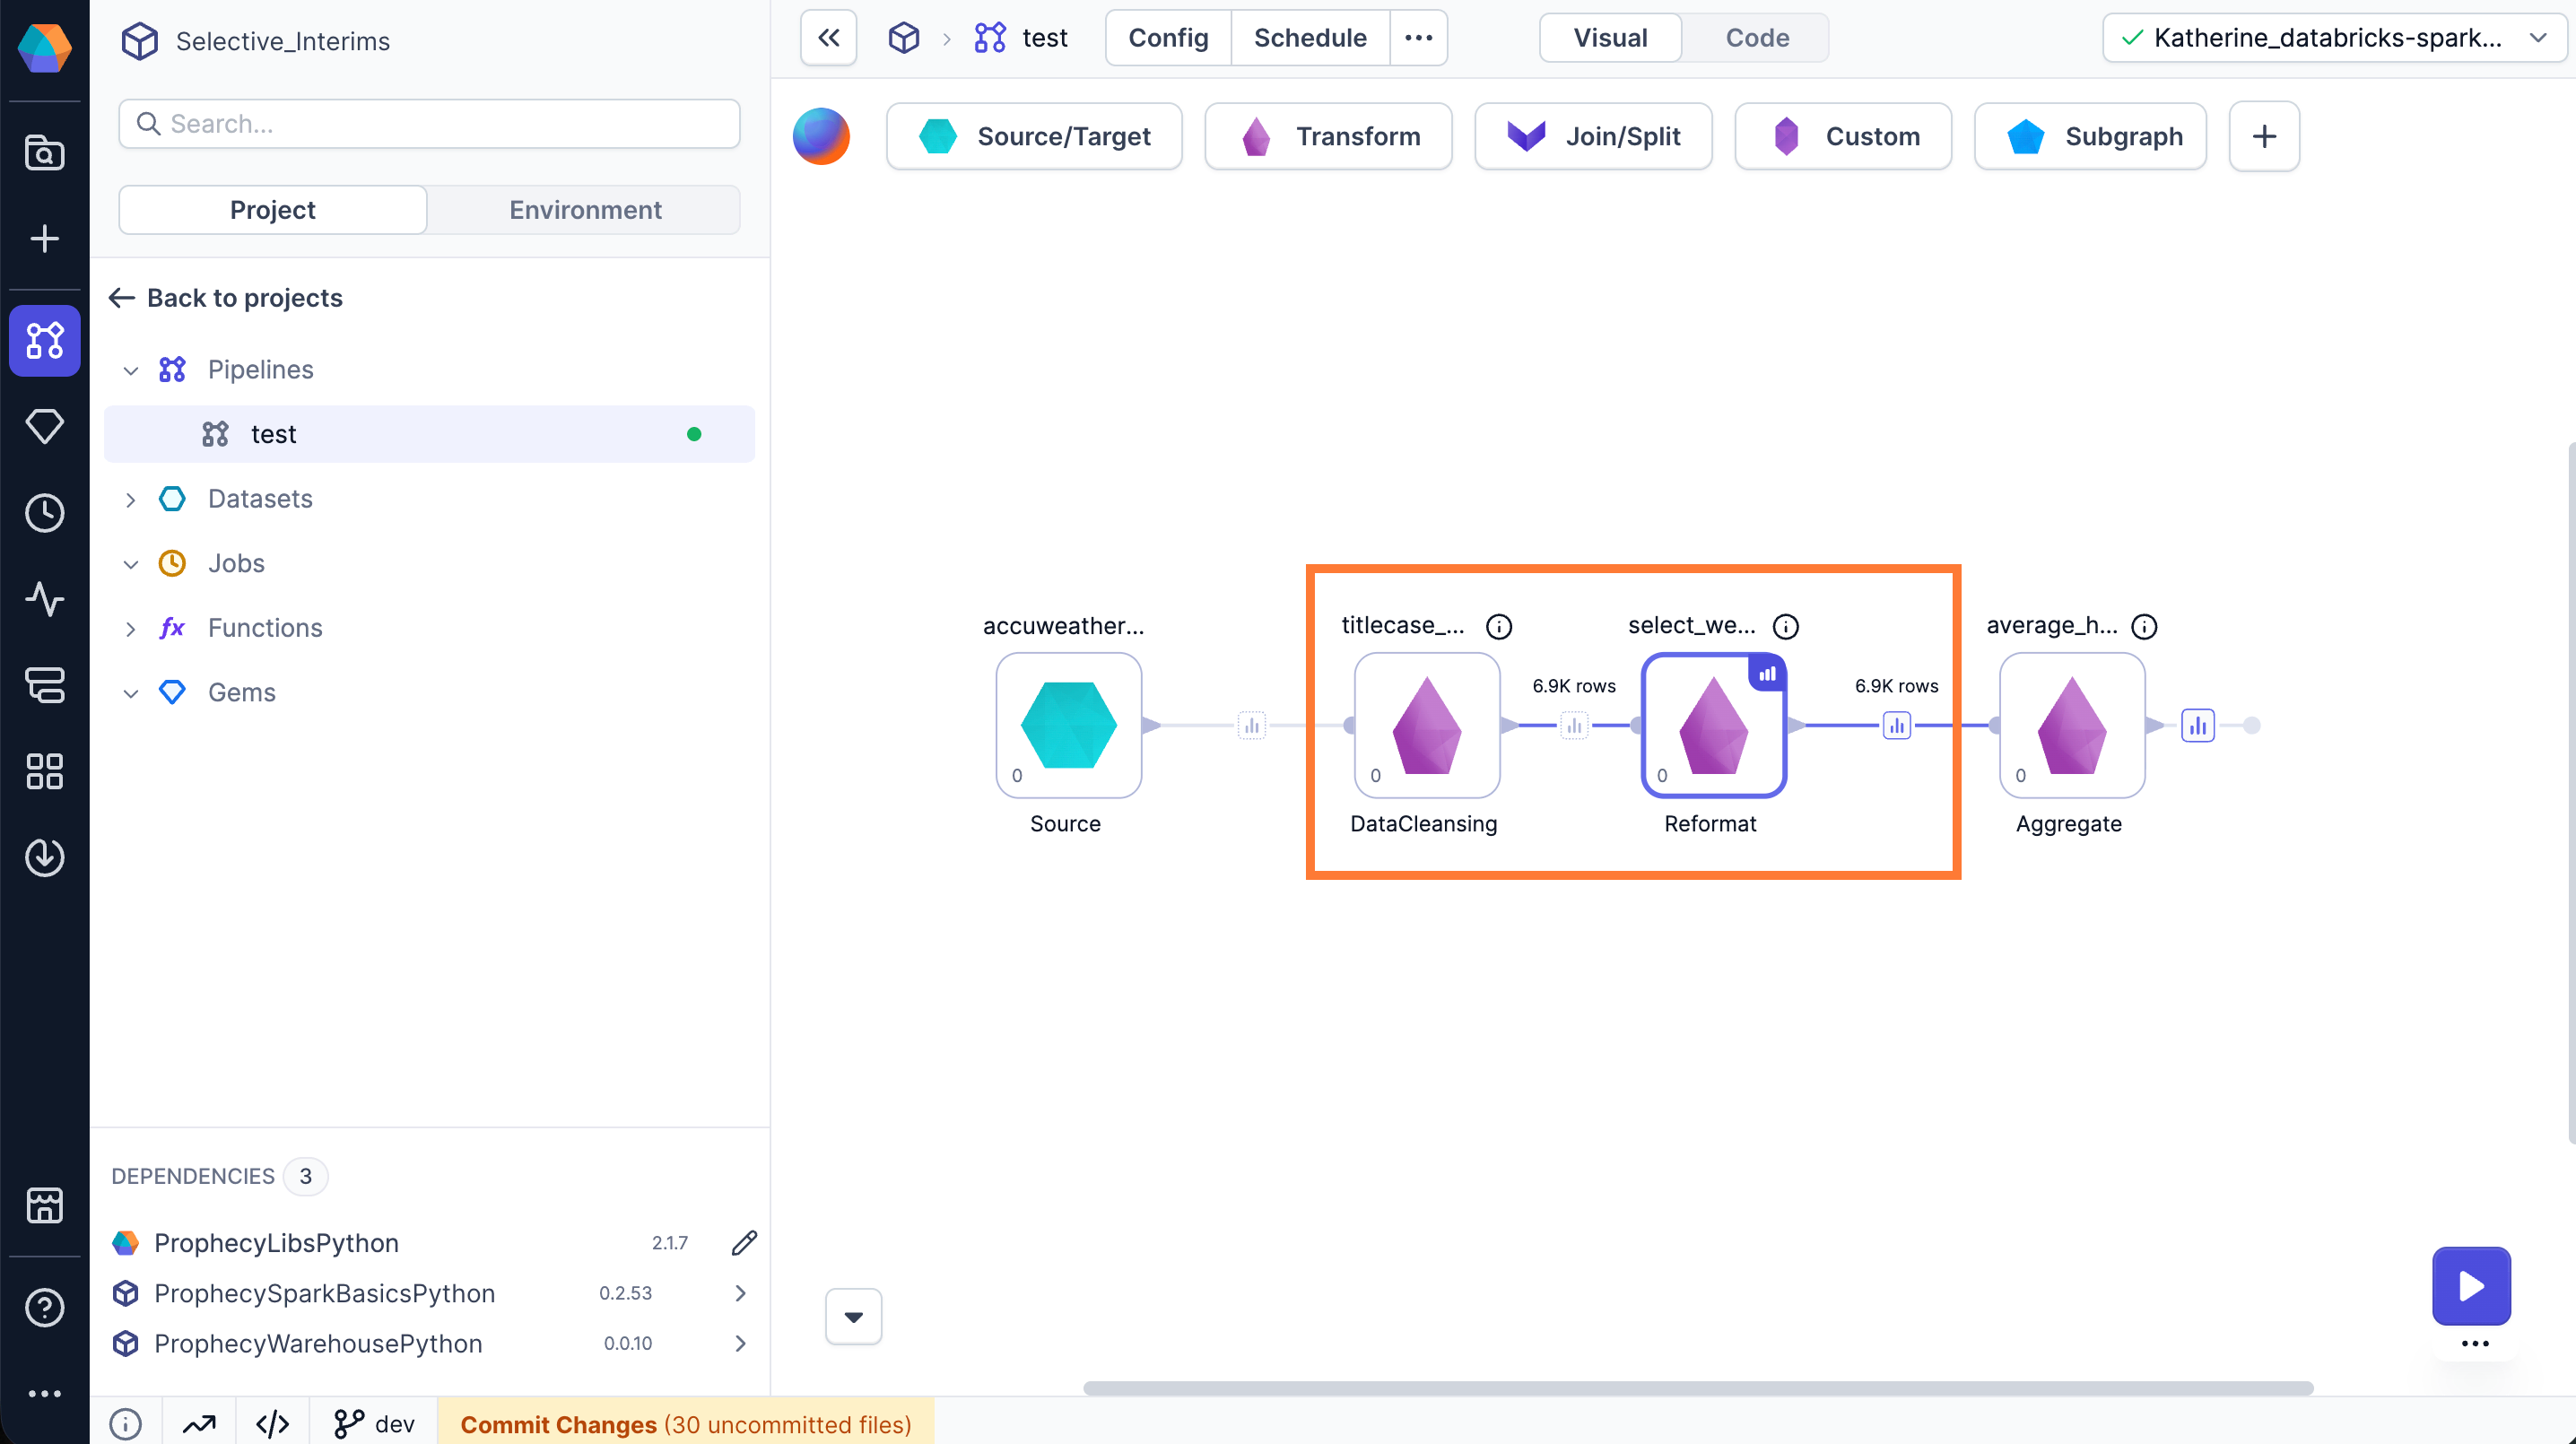
Task: Switch to the Environment tab
Action: 585,209
